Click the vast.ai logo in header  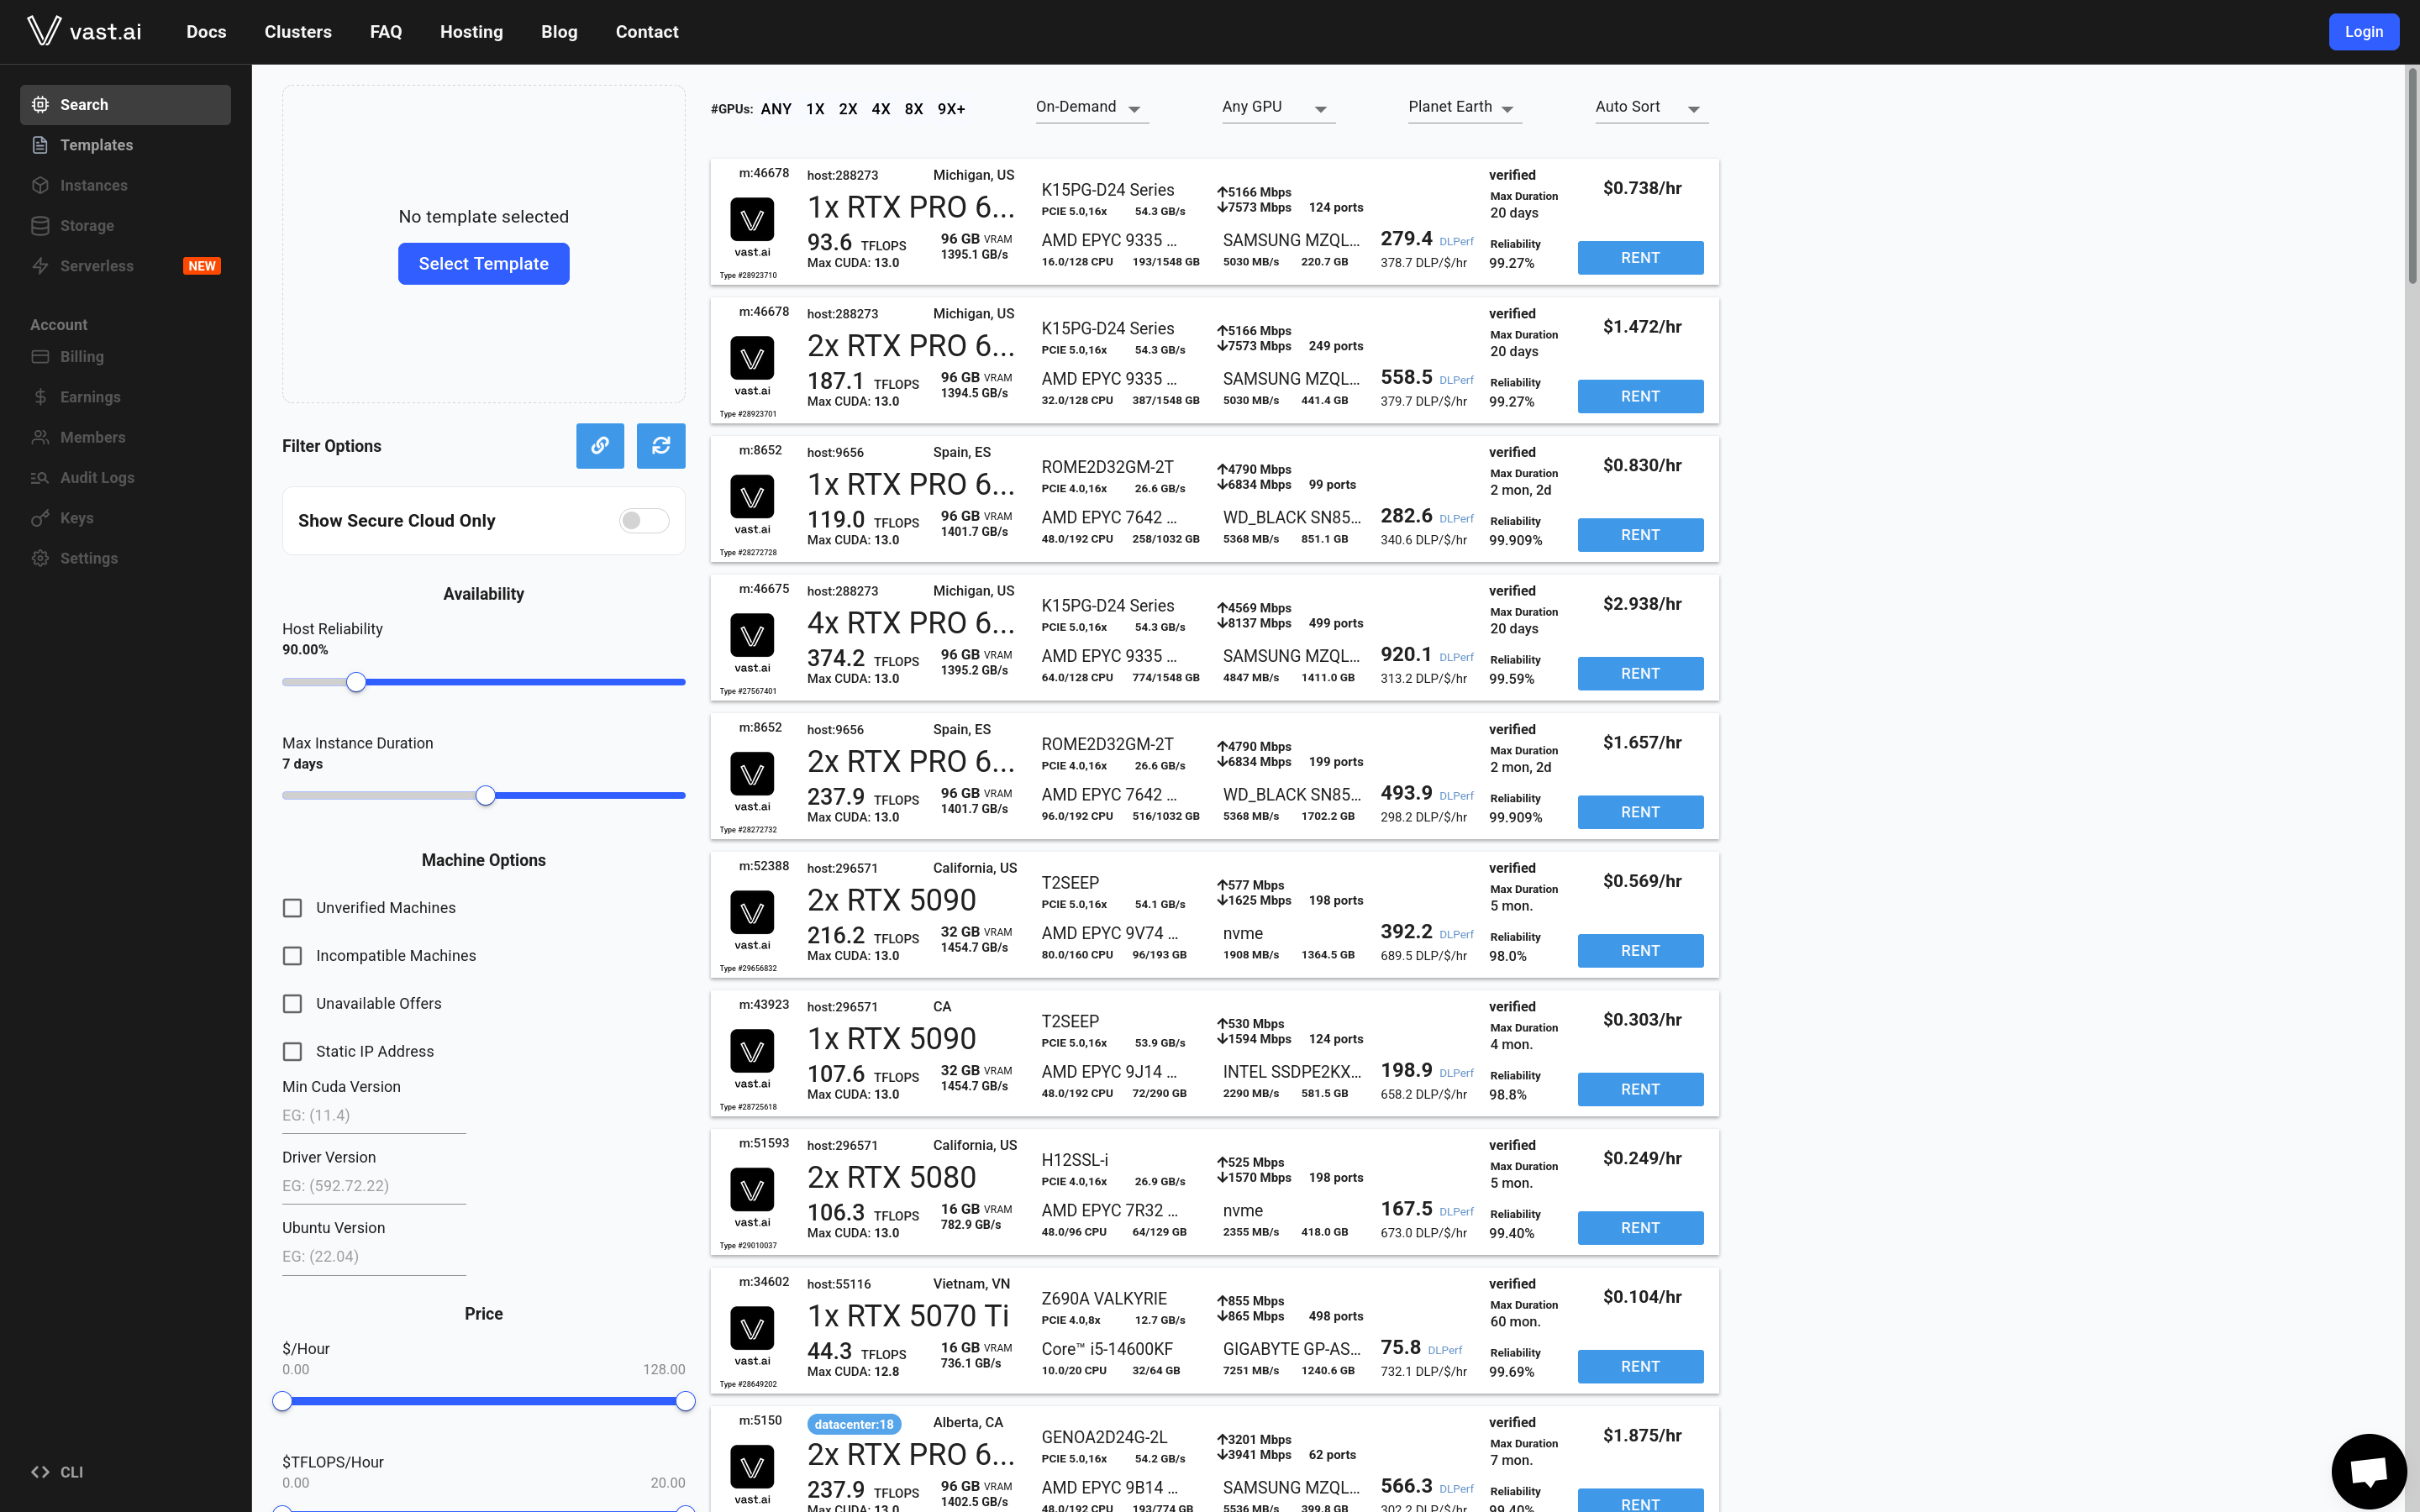point(84,31)
